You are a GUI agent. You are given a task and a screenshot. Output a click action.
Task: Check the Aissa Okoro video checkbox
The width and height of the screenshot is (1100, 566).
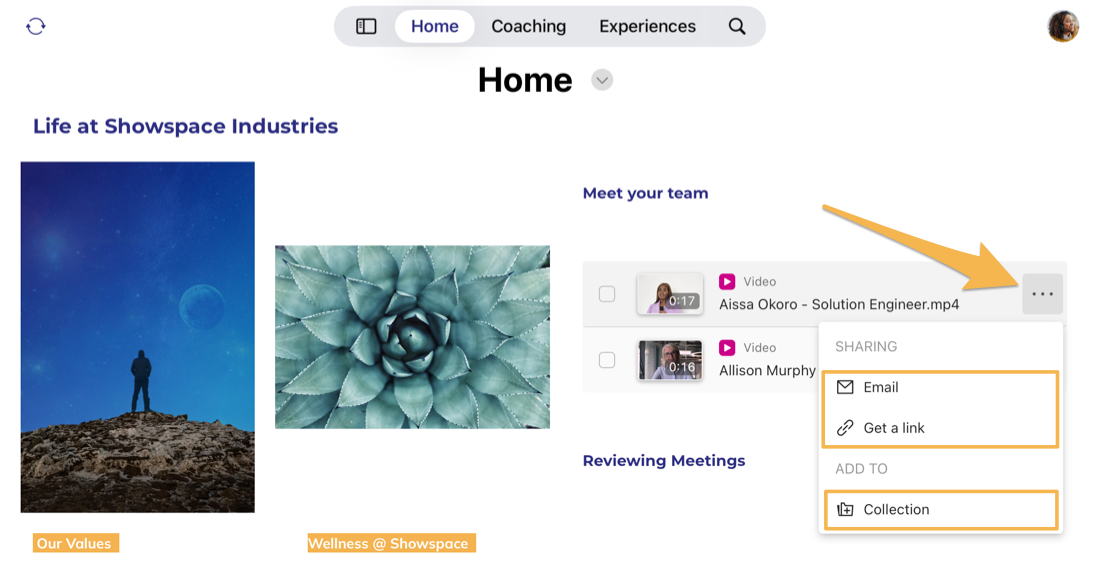(x=607, y=294)
